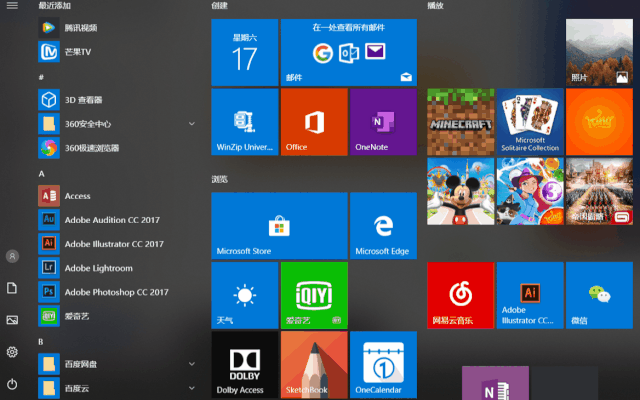The width and height of the screenshot is (640, 400).
Task: Open the green 爱奇艺 tile
Action: [x=314, y=295]
